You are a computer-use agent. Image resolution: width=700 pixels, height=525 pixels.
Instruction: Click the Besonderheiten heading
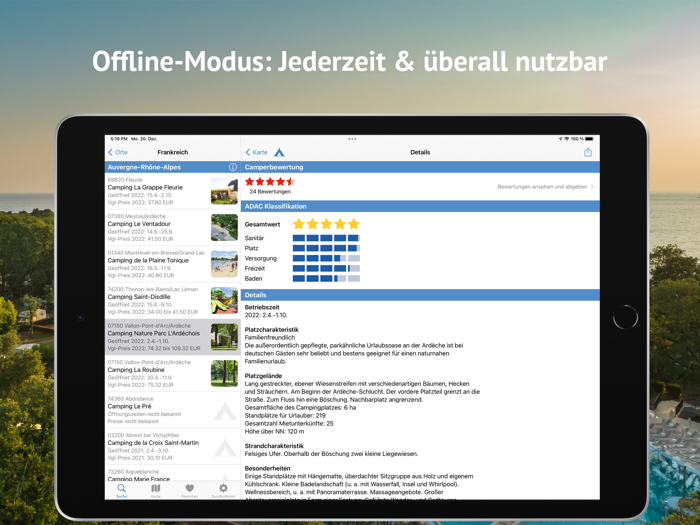pyautogui.click(x=267, y=468)
